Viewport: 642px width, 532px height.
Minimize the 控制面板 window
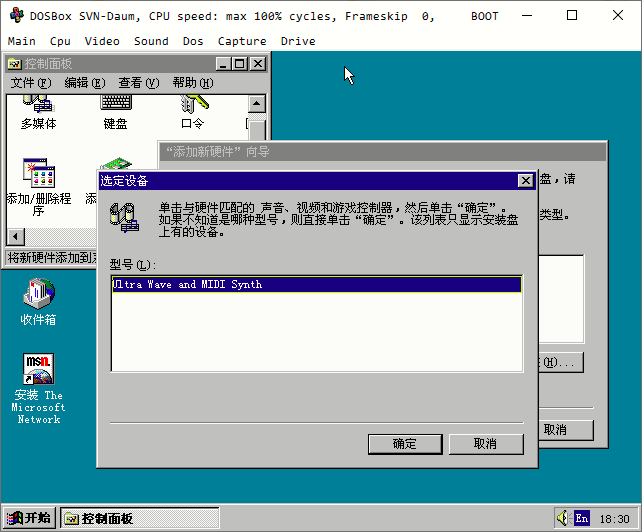[x=223, y=64]
